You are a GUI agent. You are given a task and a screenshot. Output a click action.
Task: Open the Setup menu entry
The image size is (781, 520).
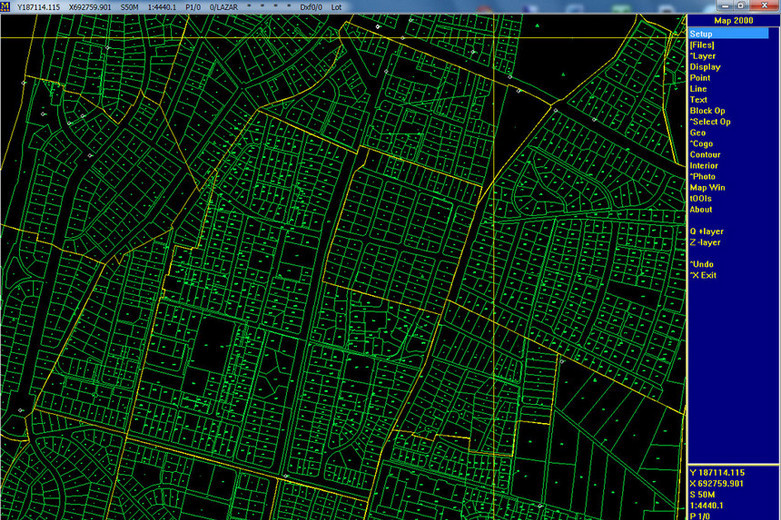pos(729,34)
